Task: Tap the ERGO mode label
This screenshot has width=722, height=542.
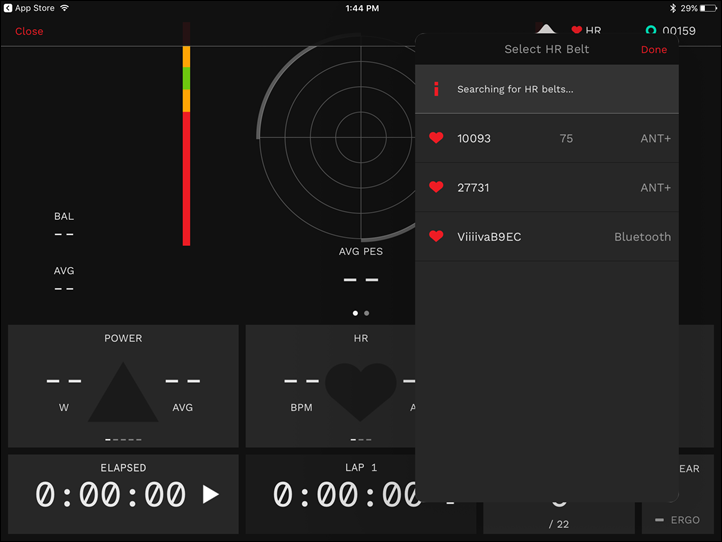Action: tap(685, 520)
